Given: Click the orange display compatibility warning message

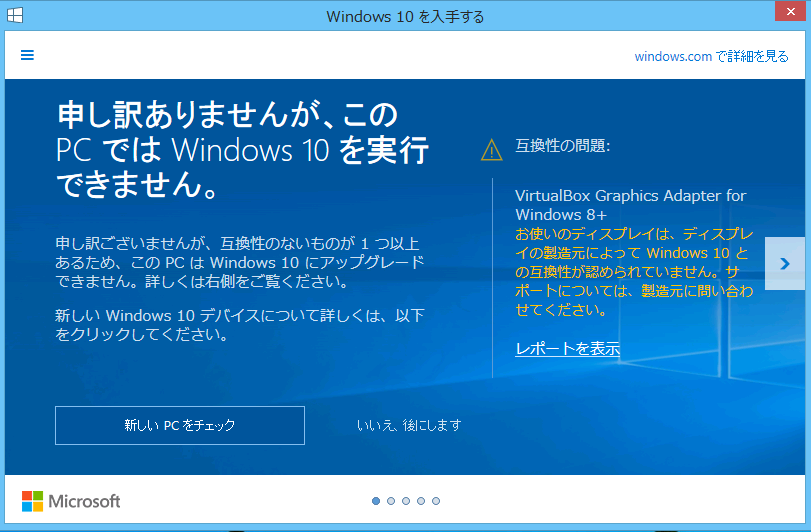Looking at the screenshot, I should [x=634, y=272].
